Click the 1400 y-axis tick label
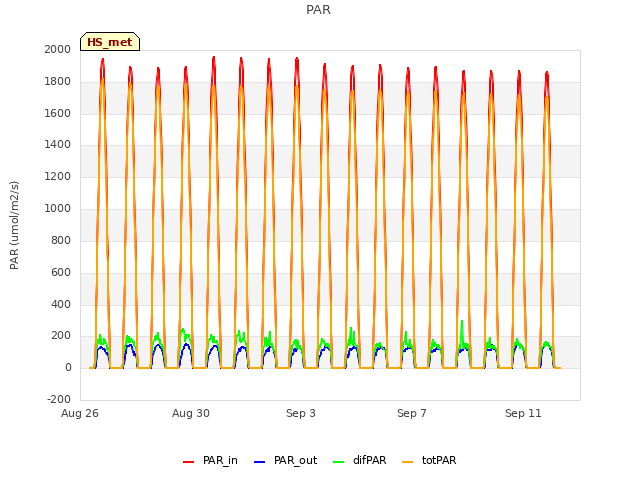The image size is (640, 480). pos(58,145)
